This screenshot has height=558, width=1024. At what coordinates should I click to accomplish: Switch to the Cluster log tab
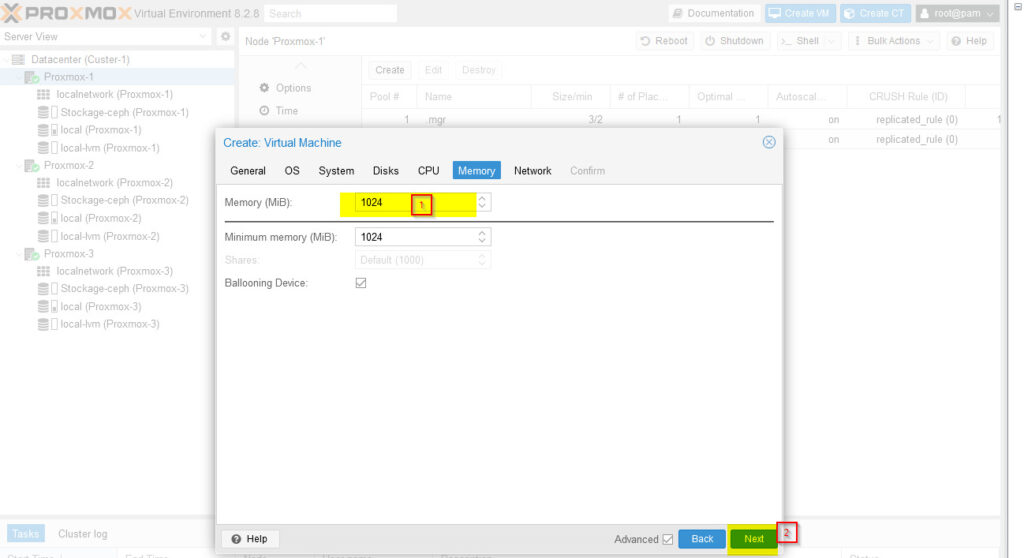(82, 534)
